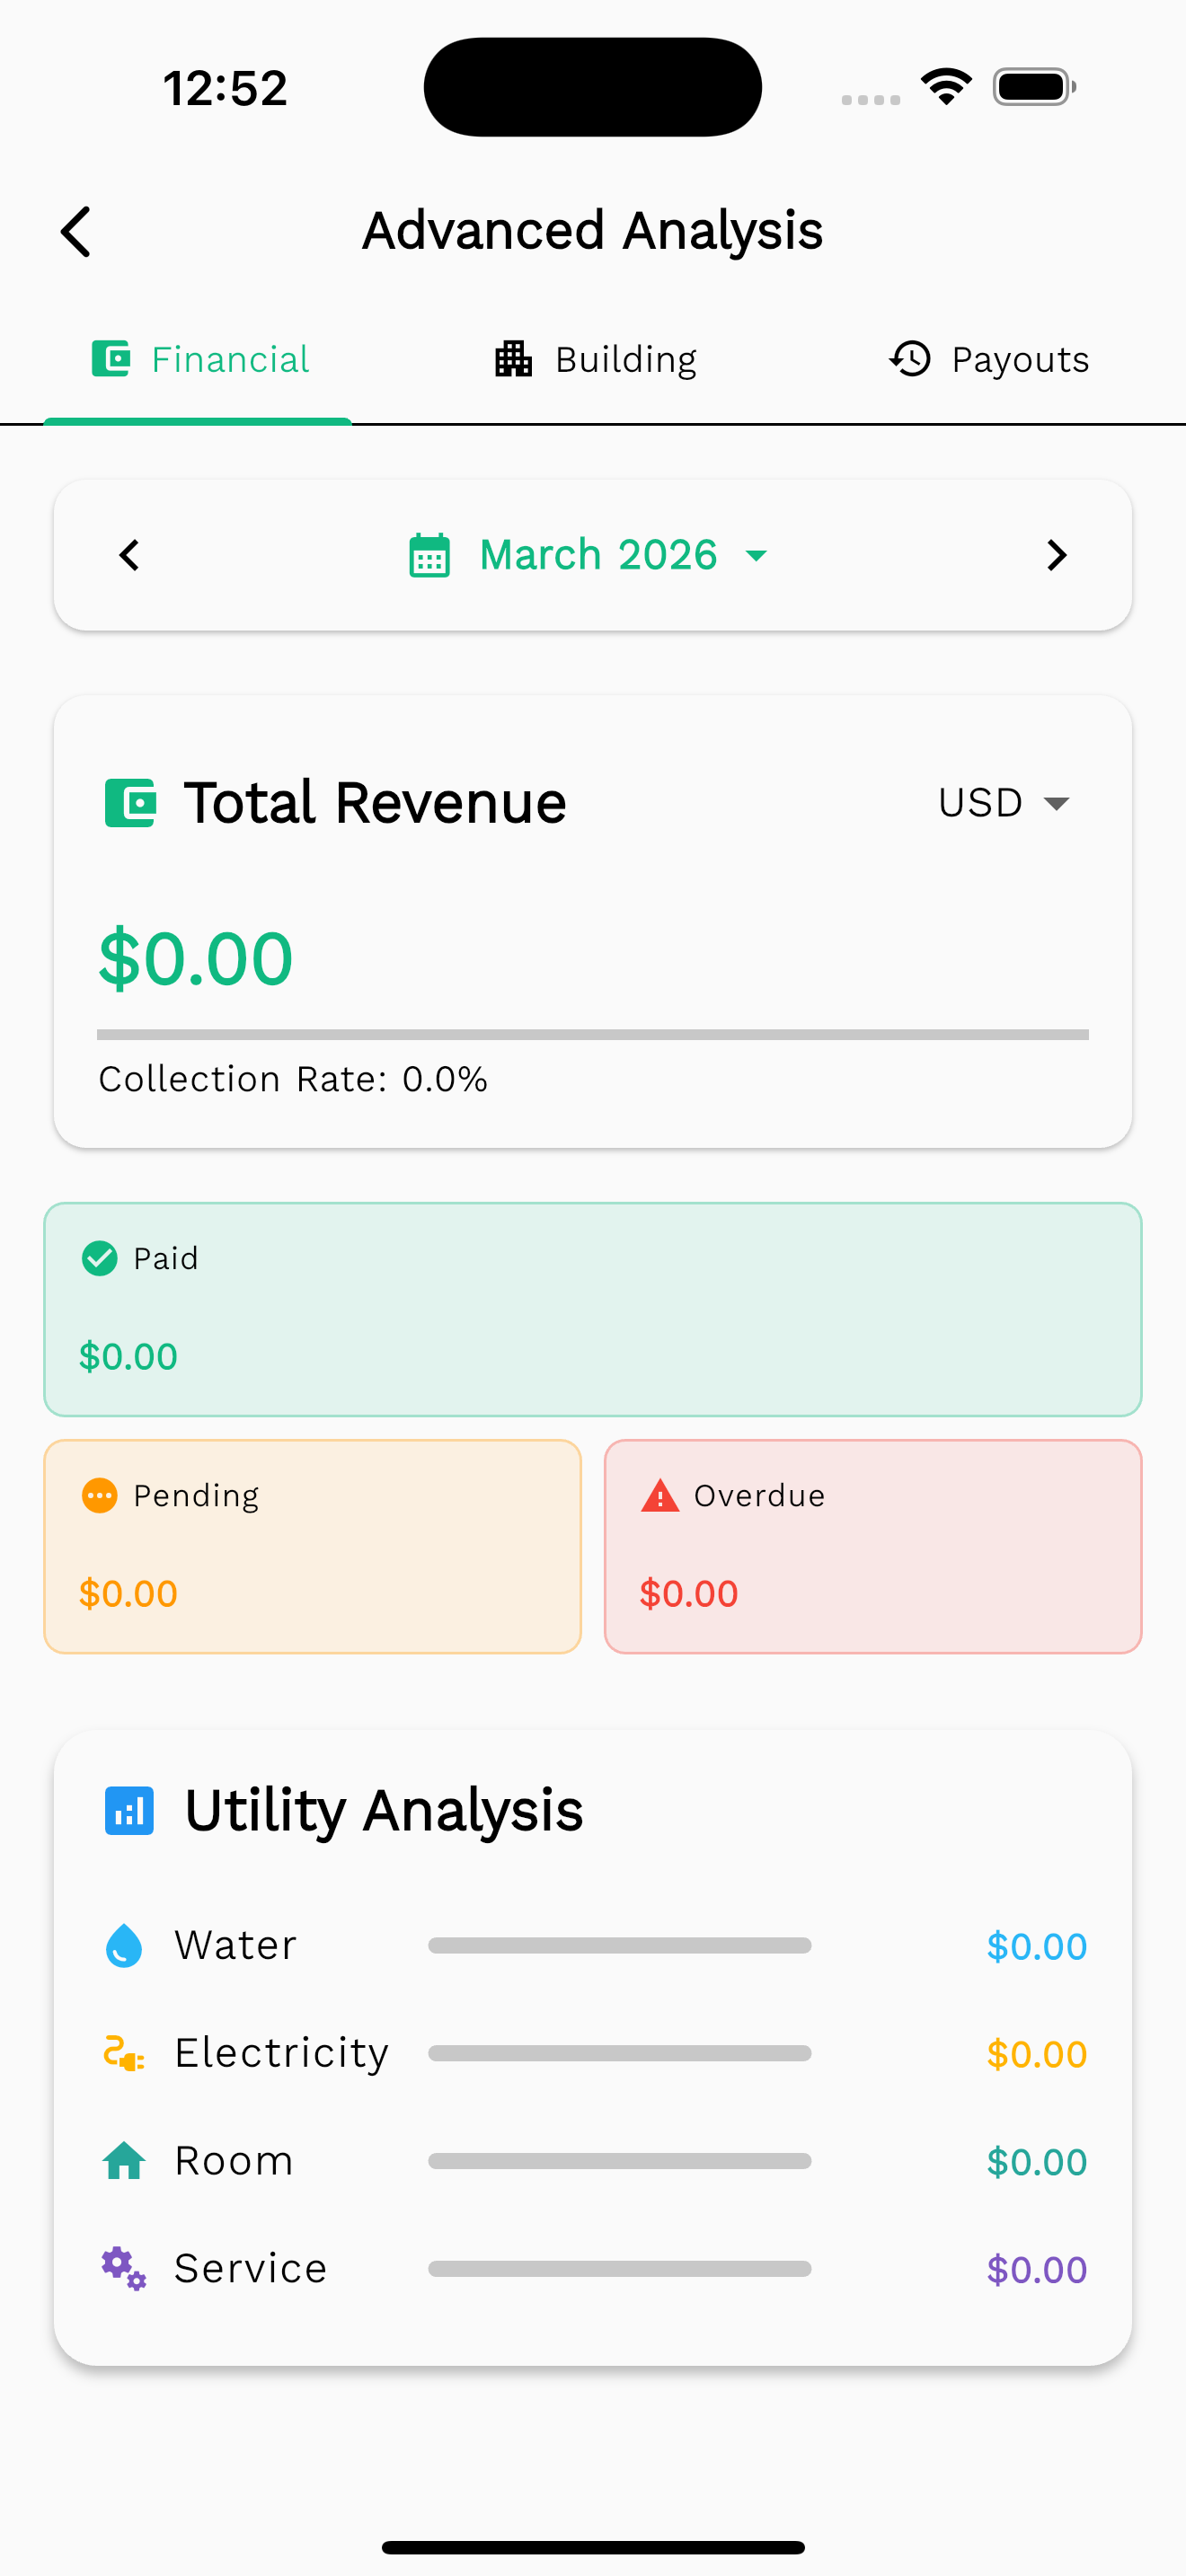Viewport: 1186px width, 2576px height.
Task: Go to the previous month
Action: point(130,556)
